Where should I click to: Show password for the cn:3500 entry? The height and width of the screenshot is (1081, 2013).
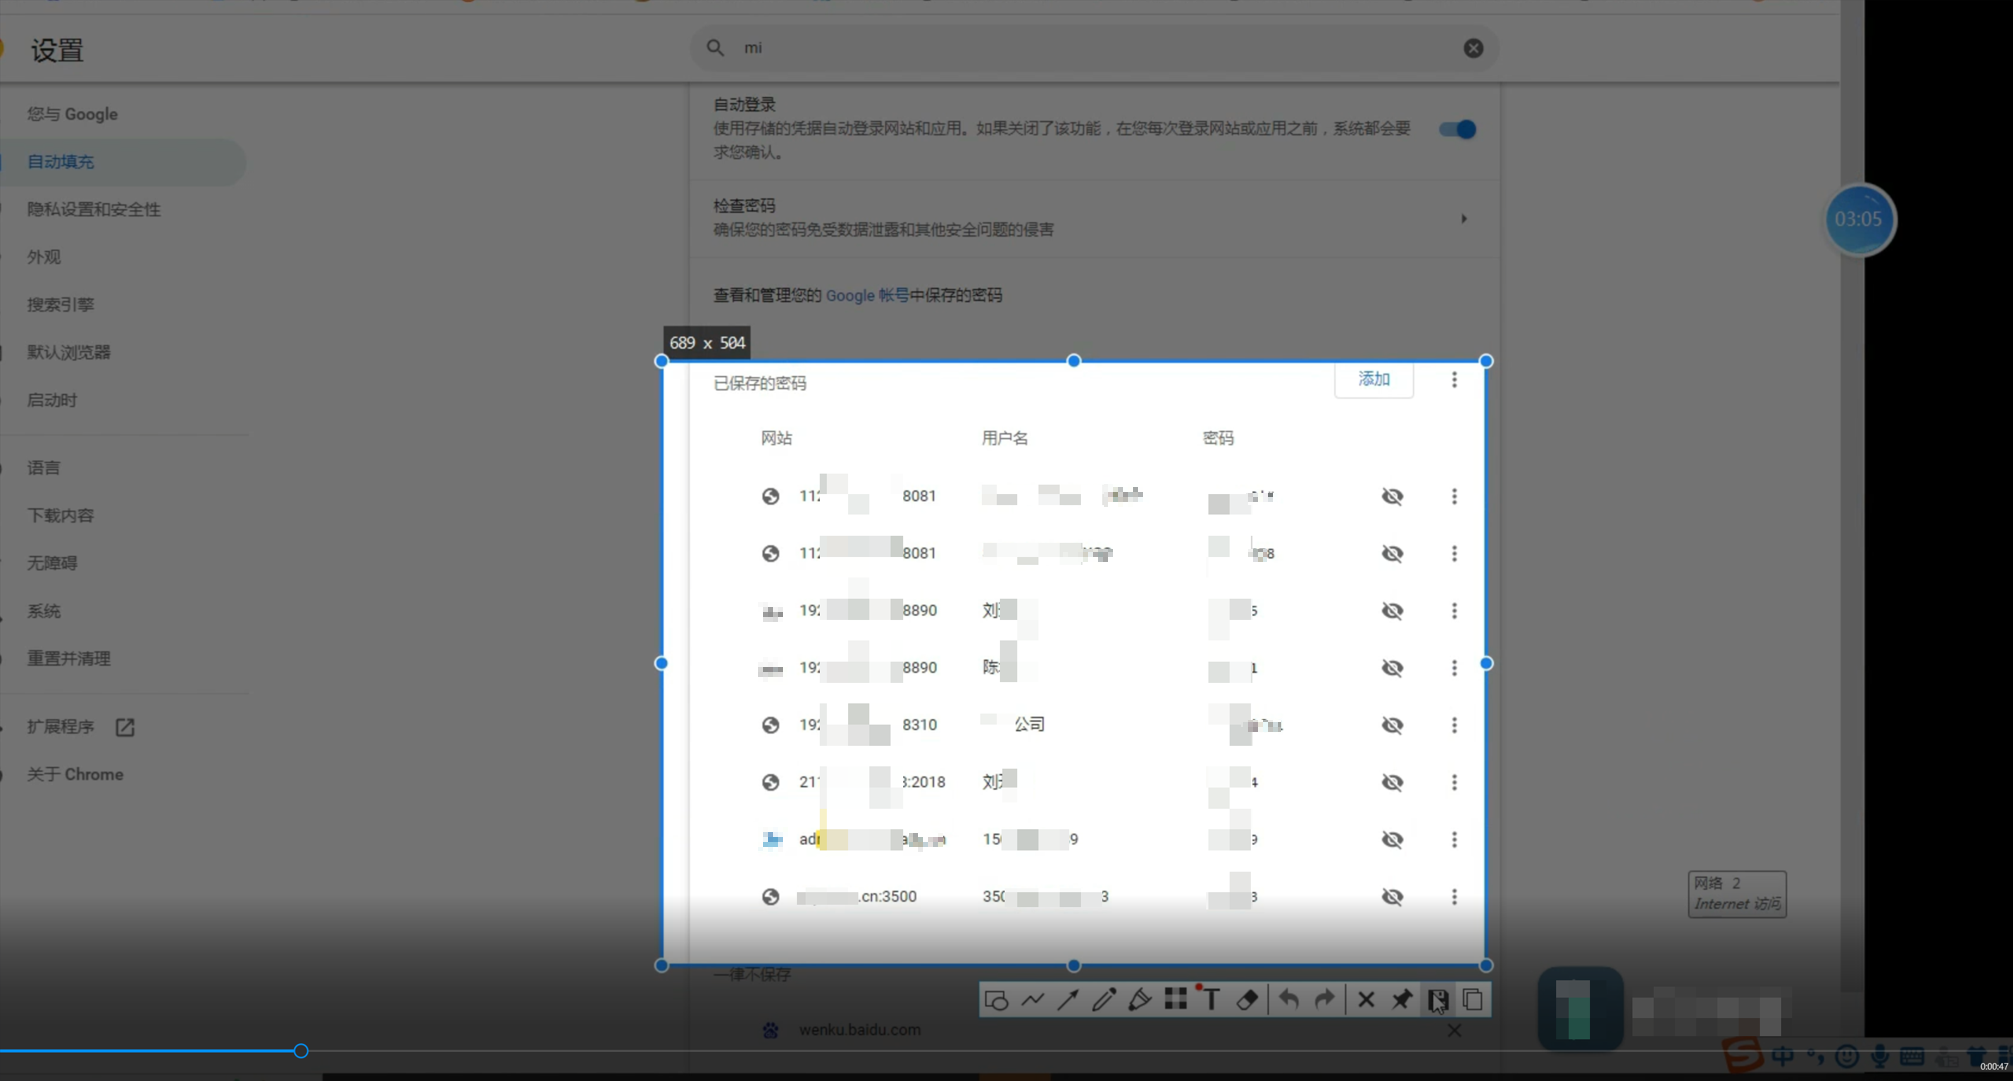1392,897
